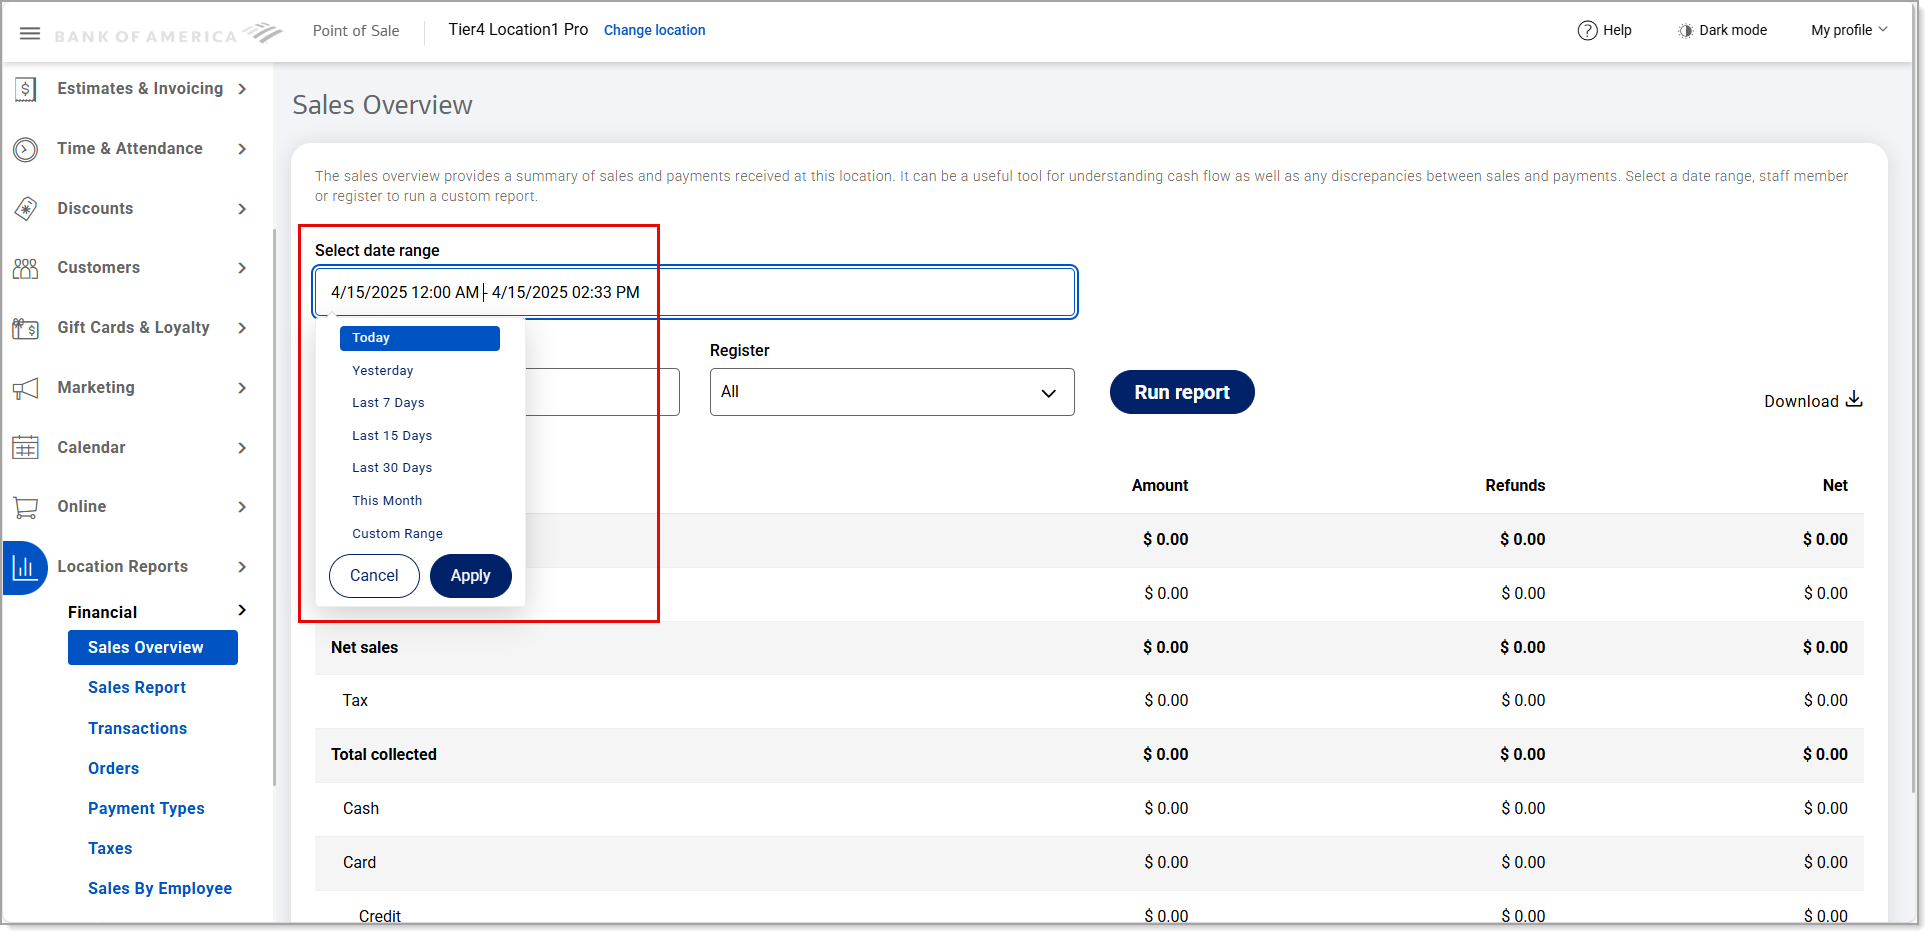
Task: Click the Run report button
Action: pyautogui.click(x=1182, y=392)
